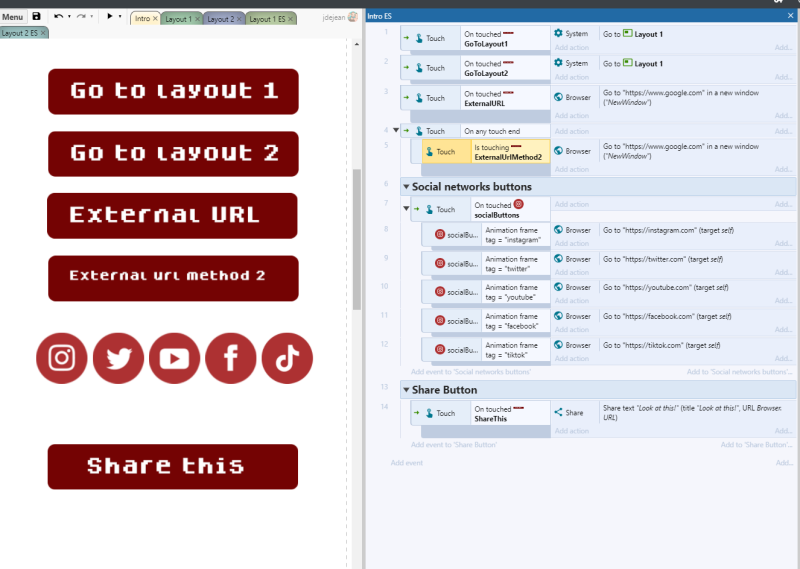The width and height of the screenshot is (800, 569).
Task: Click Touch icon in GoToLayout1 event
Action: point(419,38)
